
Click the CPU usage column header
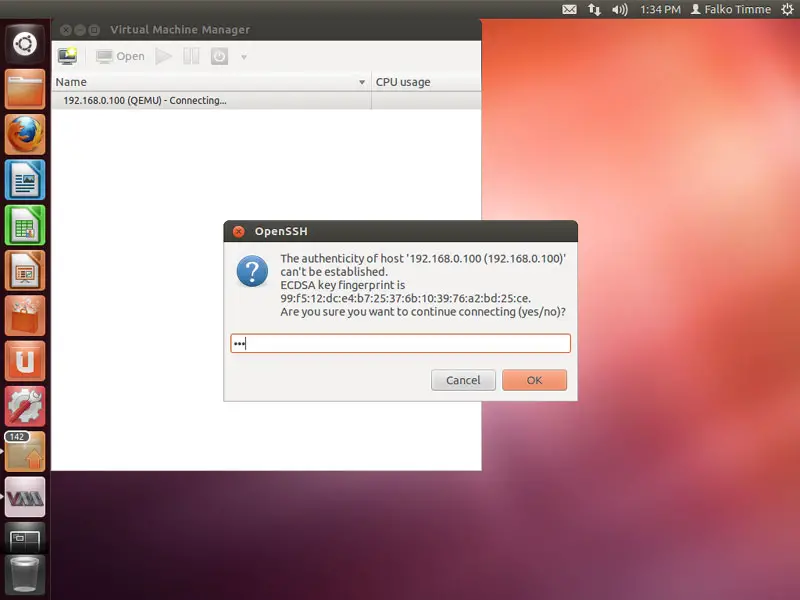pyautogui.click(x=426, y=82)
